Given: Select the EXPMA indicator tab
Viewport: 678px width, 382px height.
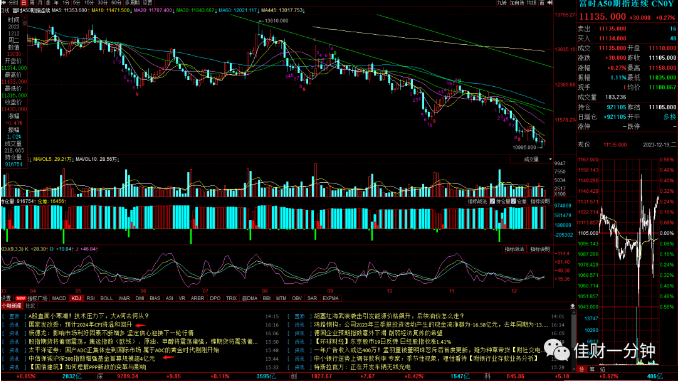Looking at the screenshot, I should click(x=331, y=298).
